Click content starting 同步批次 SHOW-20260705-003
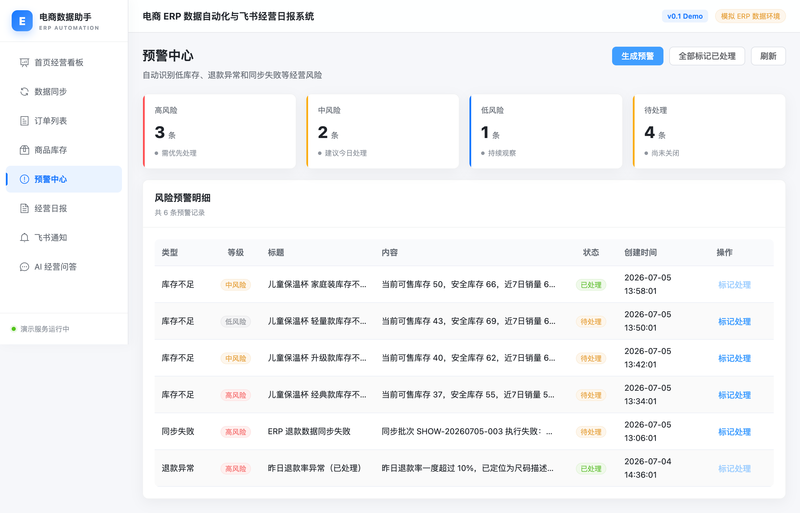 (467, 431)
